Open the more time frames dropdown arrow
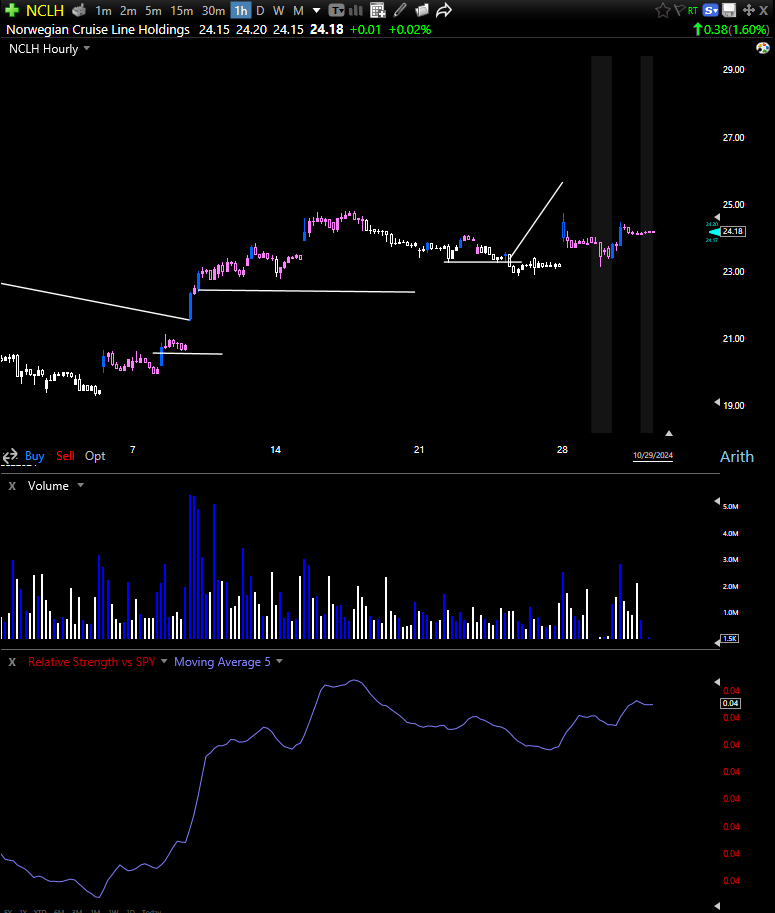 click(316, 10)
